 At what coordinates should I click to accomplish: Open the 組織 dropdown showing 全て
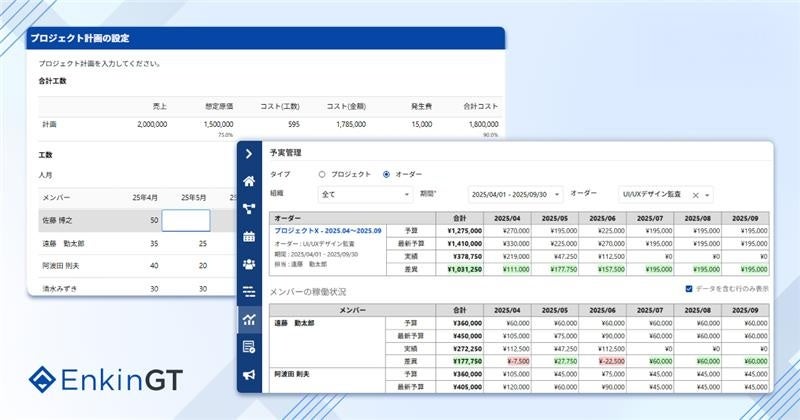click(x=365, y=194)
